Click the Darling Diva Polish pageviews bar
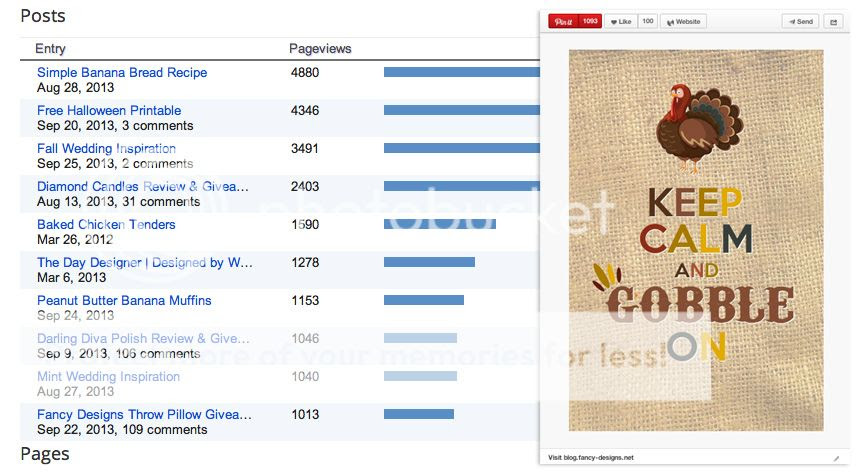 coord(420,338)
